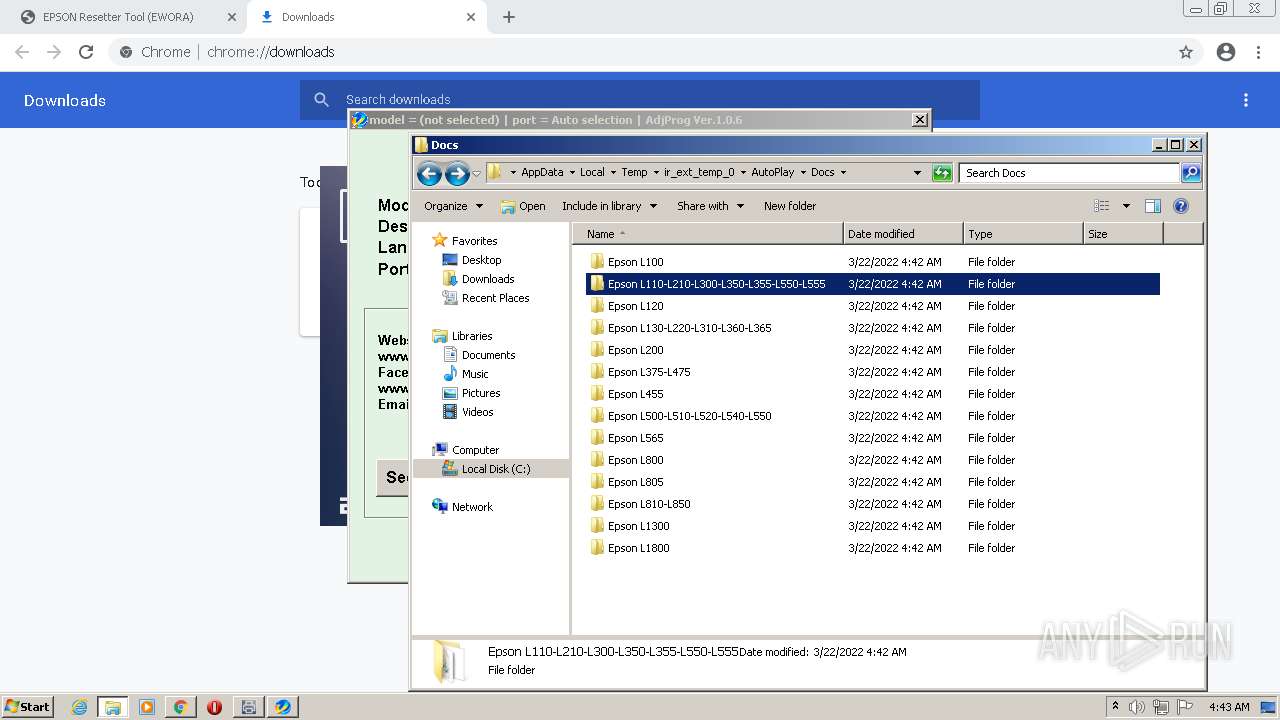Open the view options dropdown arrow
This screenshot has width=1280, height=720.
1126,206
